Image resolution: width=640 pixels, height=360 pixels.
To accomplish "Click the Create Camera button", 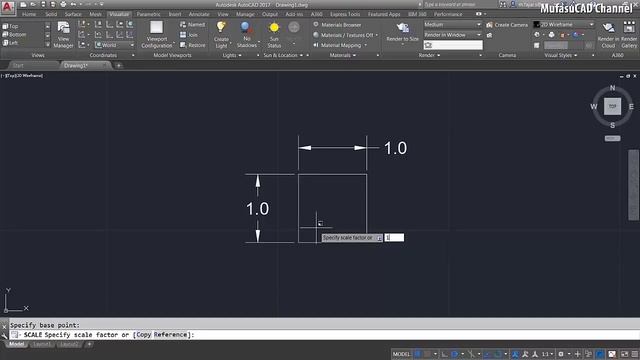I will tap(507, 25).
